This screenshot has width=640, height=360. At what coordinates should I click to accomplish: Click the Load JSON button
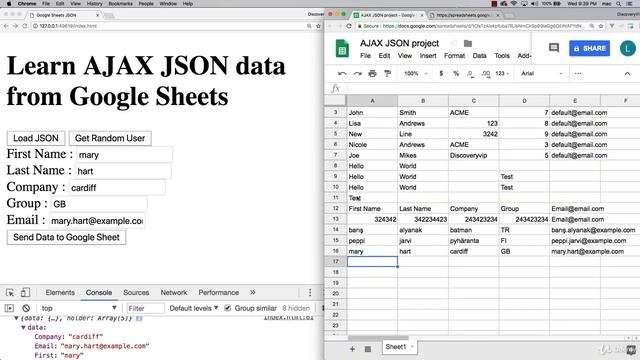coord(36,138)
